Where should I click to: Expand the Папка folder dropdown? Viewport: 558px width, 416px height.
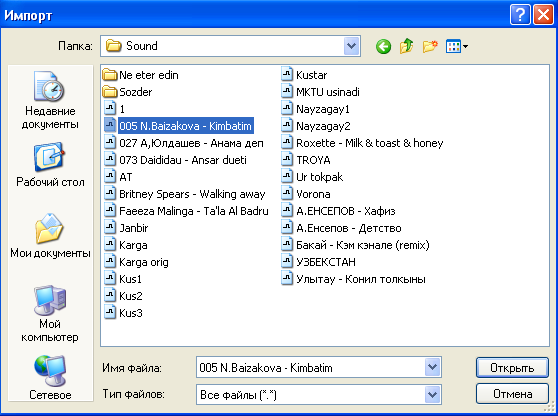pyautogui.click(x=352, y=46)
